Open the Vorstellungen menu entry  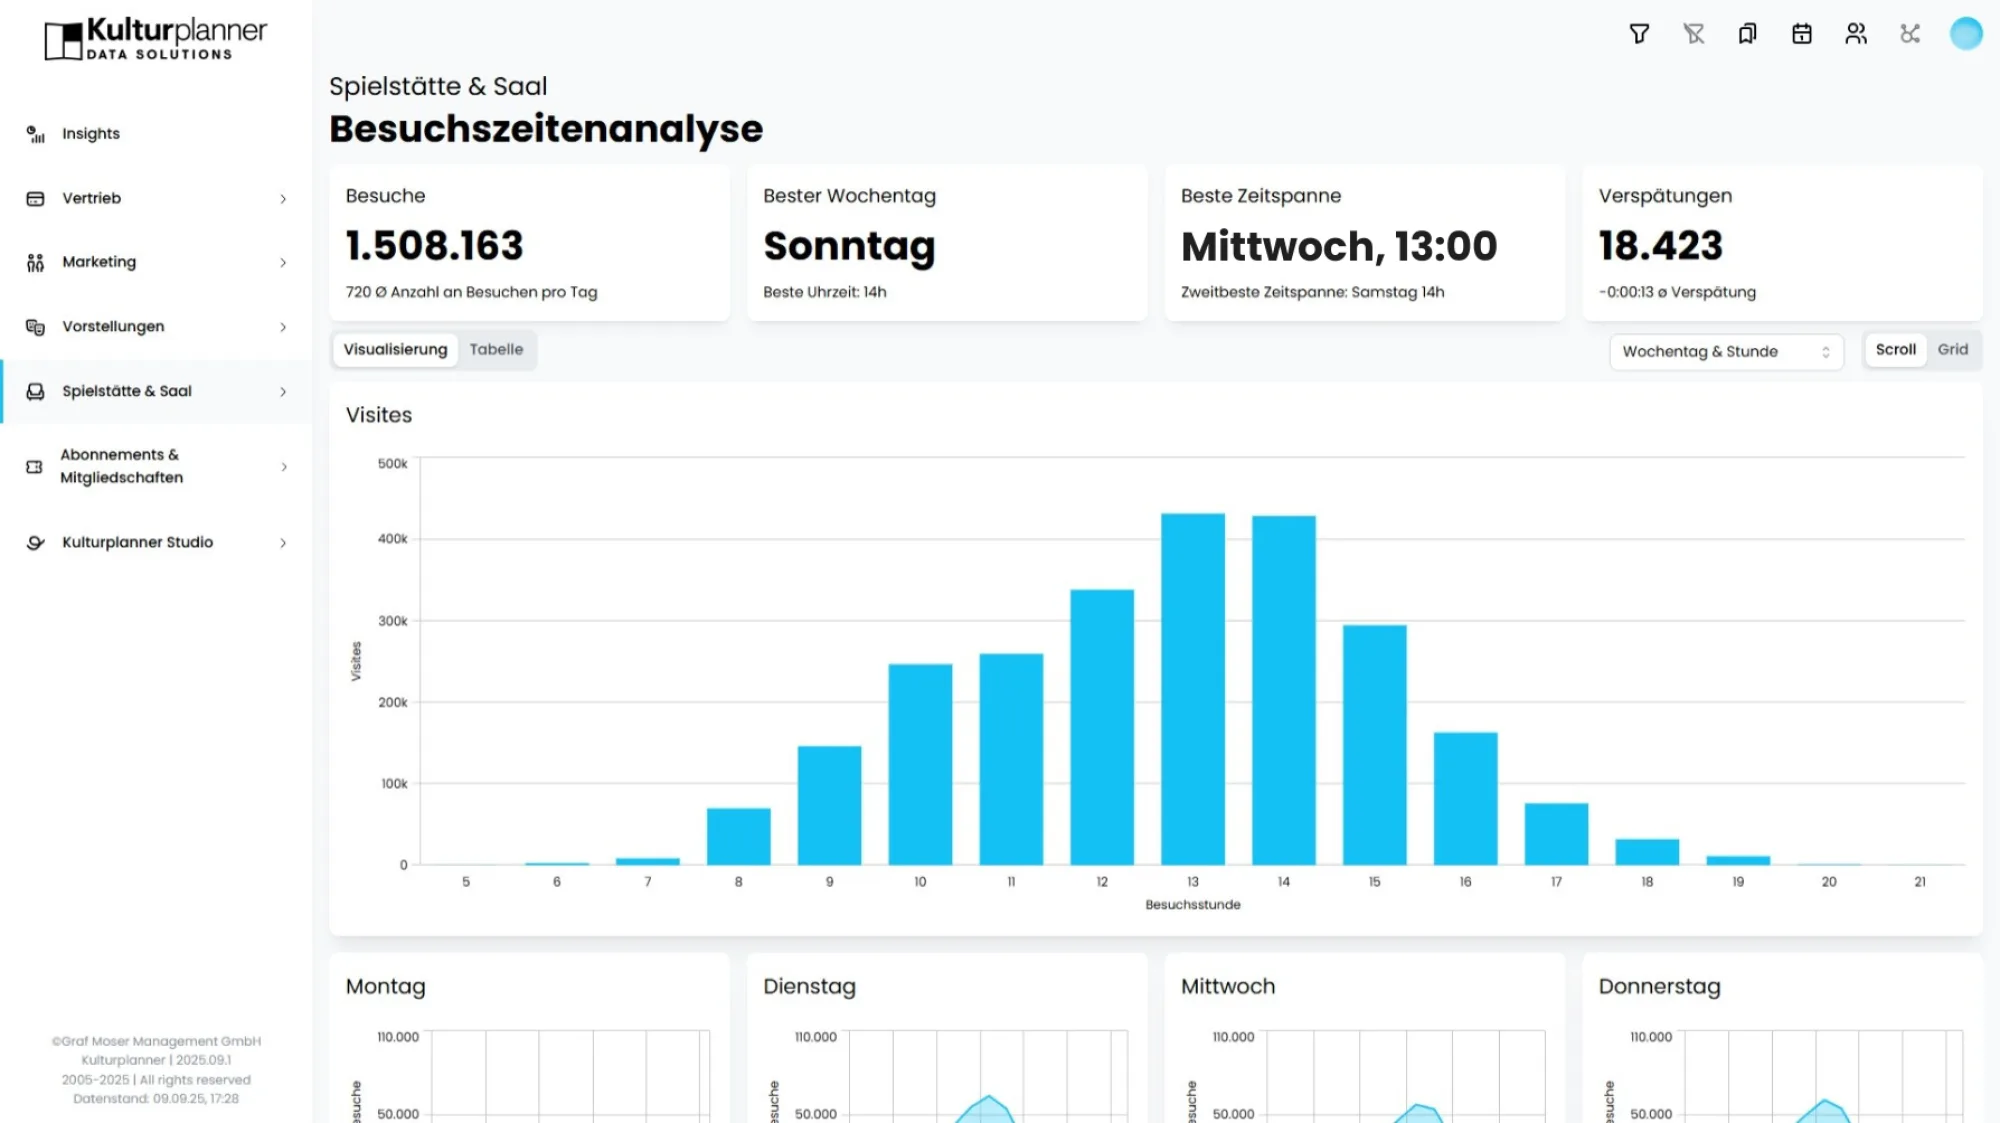coord(113,326)
